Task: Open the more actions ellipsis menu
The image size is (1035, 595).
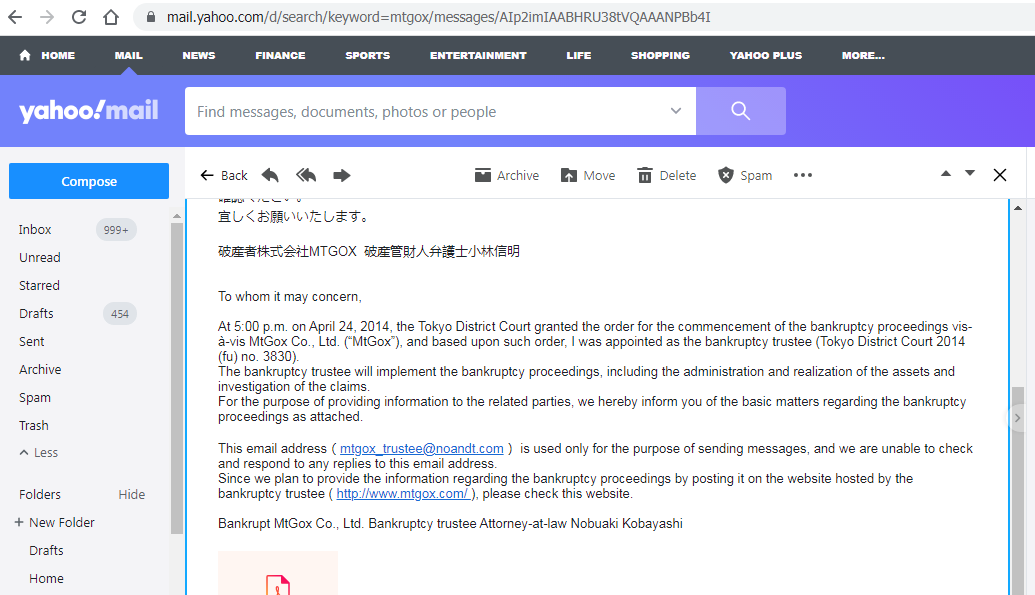Action: coord(803,175)
